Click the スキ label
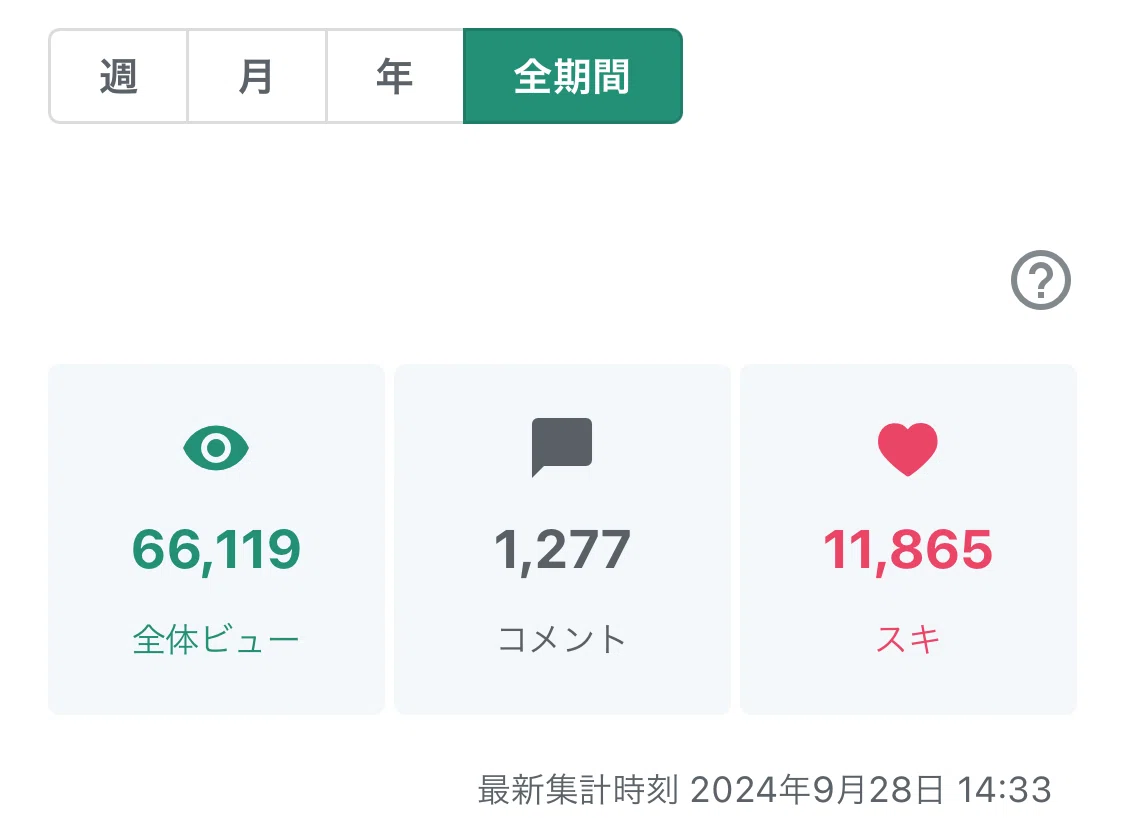Screen dimensions: 1125x818 [908, 639]
